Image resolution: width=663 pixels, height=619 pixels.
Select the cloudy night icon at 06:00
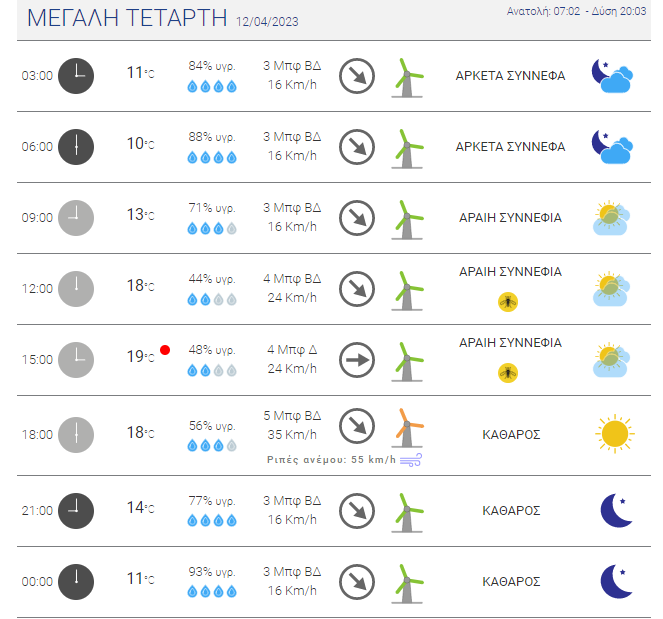pos(612,147)
